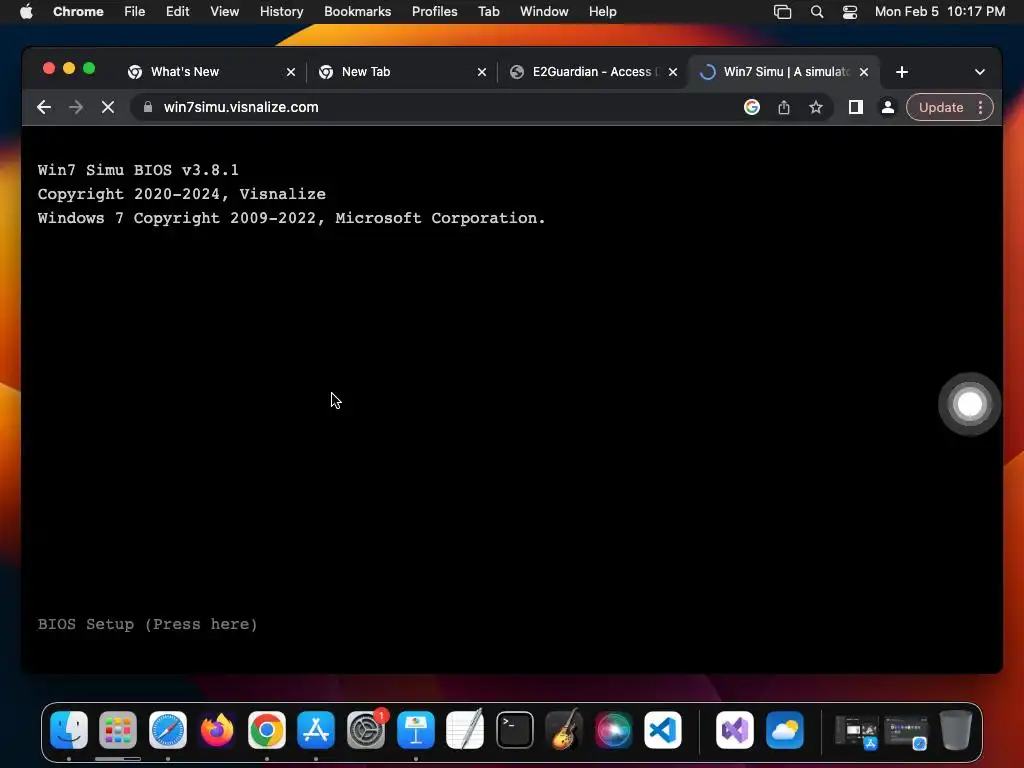This screenshot has height=768, width=1024.
Task: Click the forward navigation arrow
Action: [76, 107]
